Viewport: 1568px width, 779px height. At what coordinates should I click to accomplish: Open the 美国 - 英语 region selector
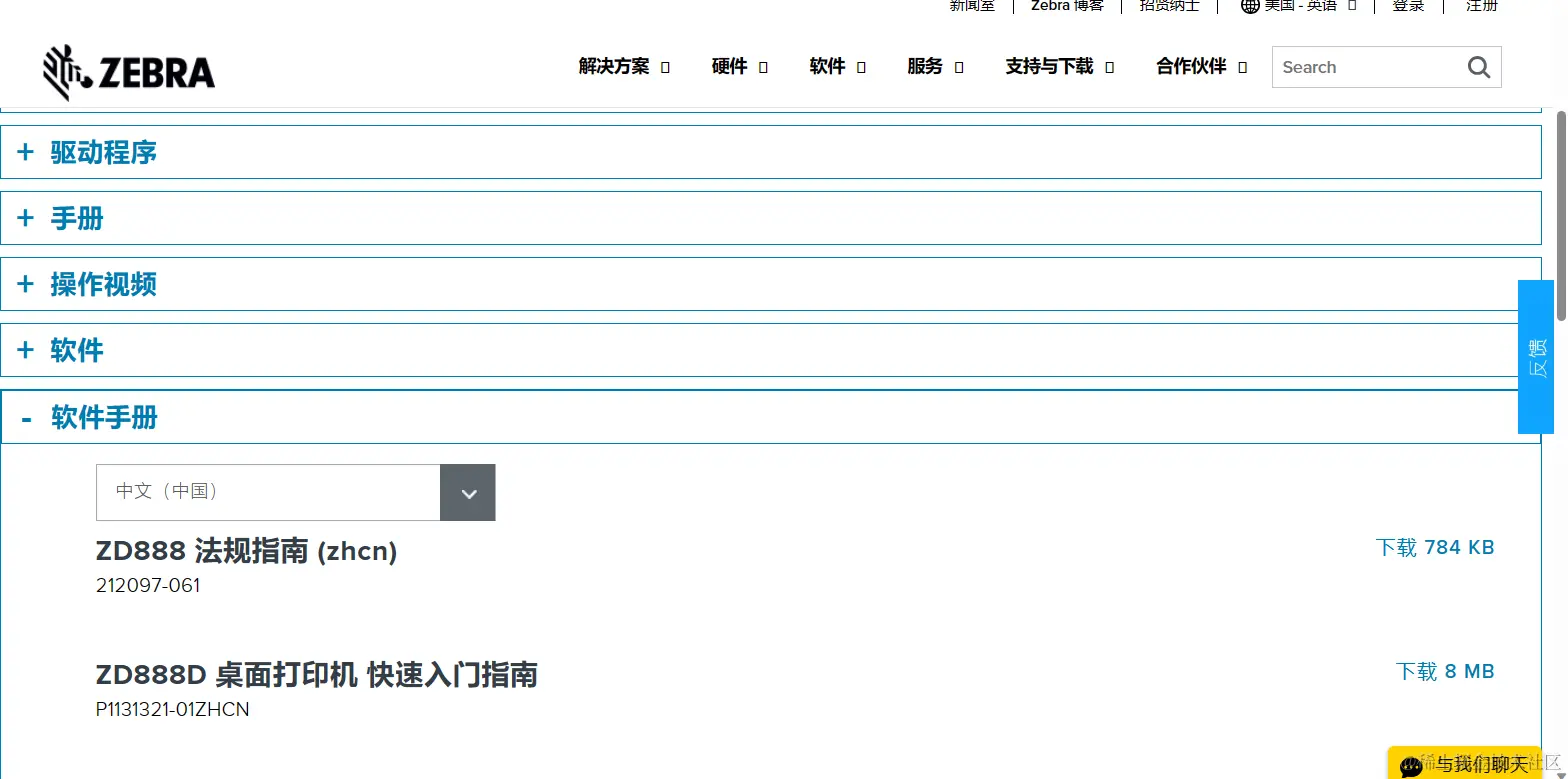(x=1299, y=6)
